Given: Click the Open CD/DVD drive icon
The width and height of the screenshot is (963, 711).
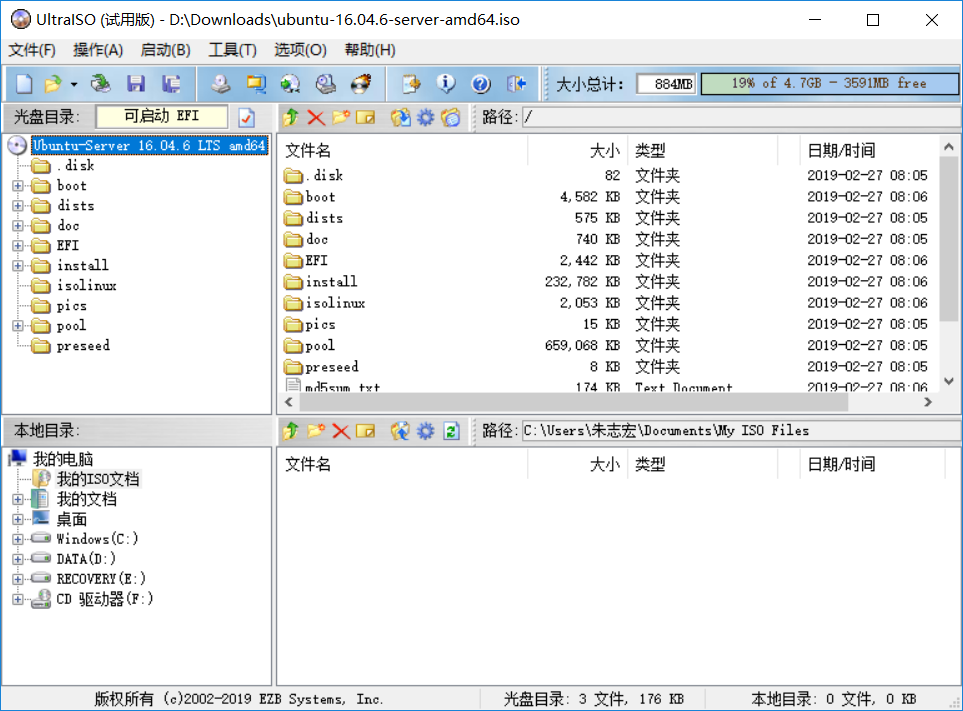Looking at the screenshot, I should point(100,84).
